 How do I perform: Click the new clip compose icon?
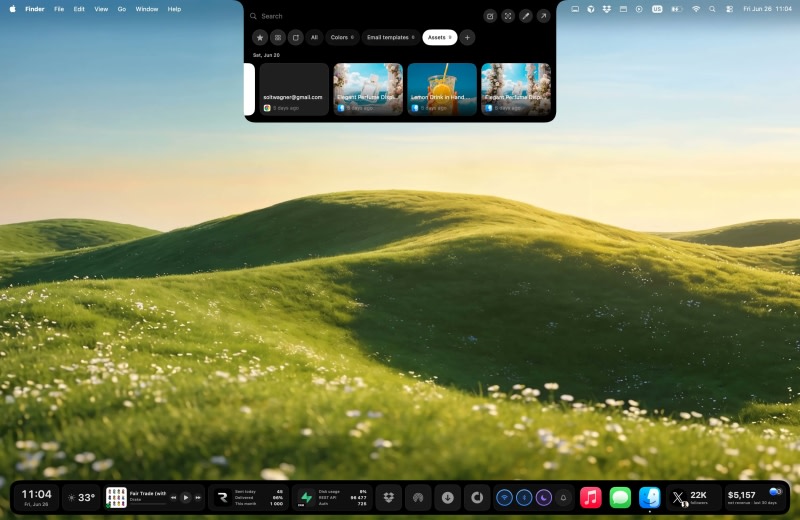pyautogui.click(x=490, y=16)
